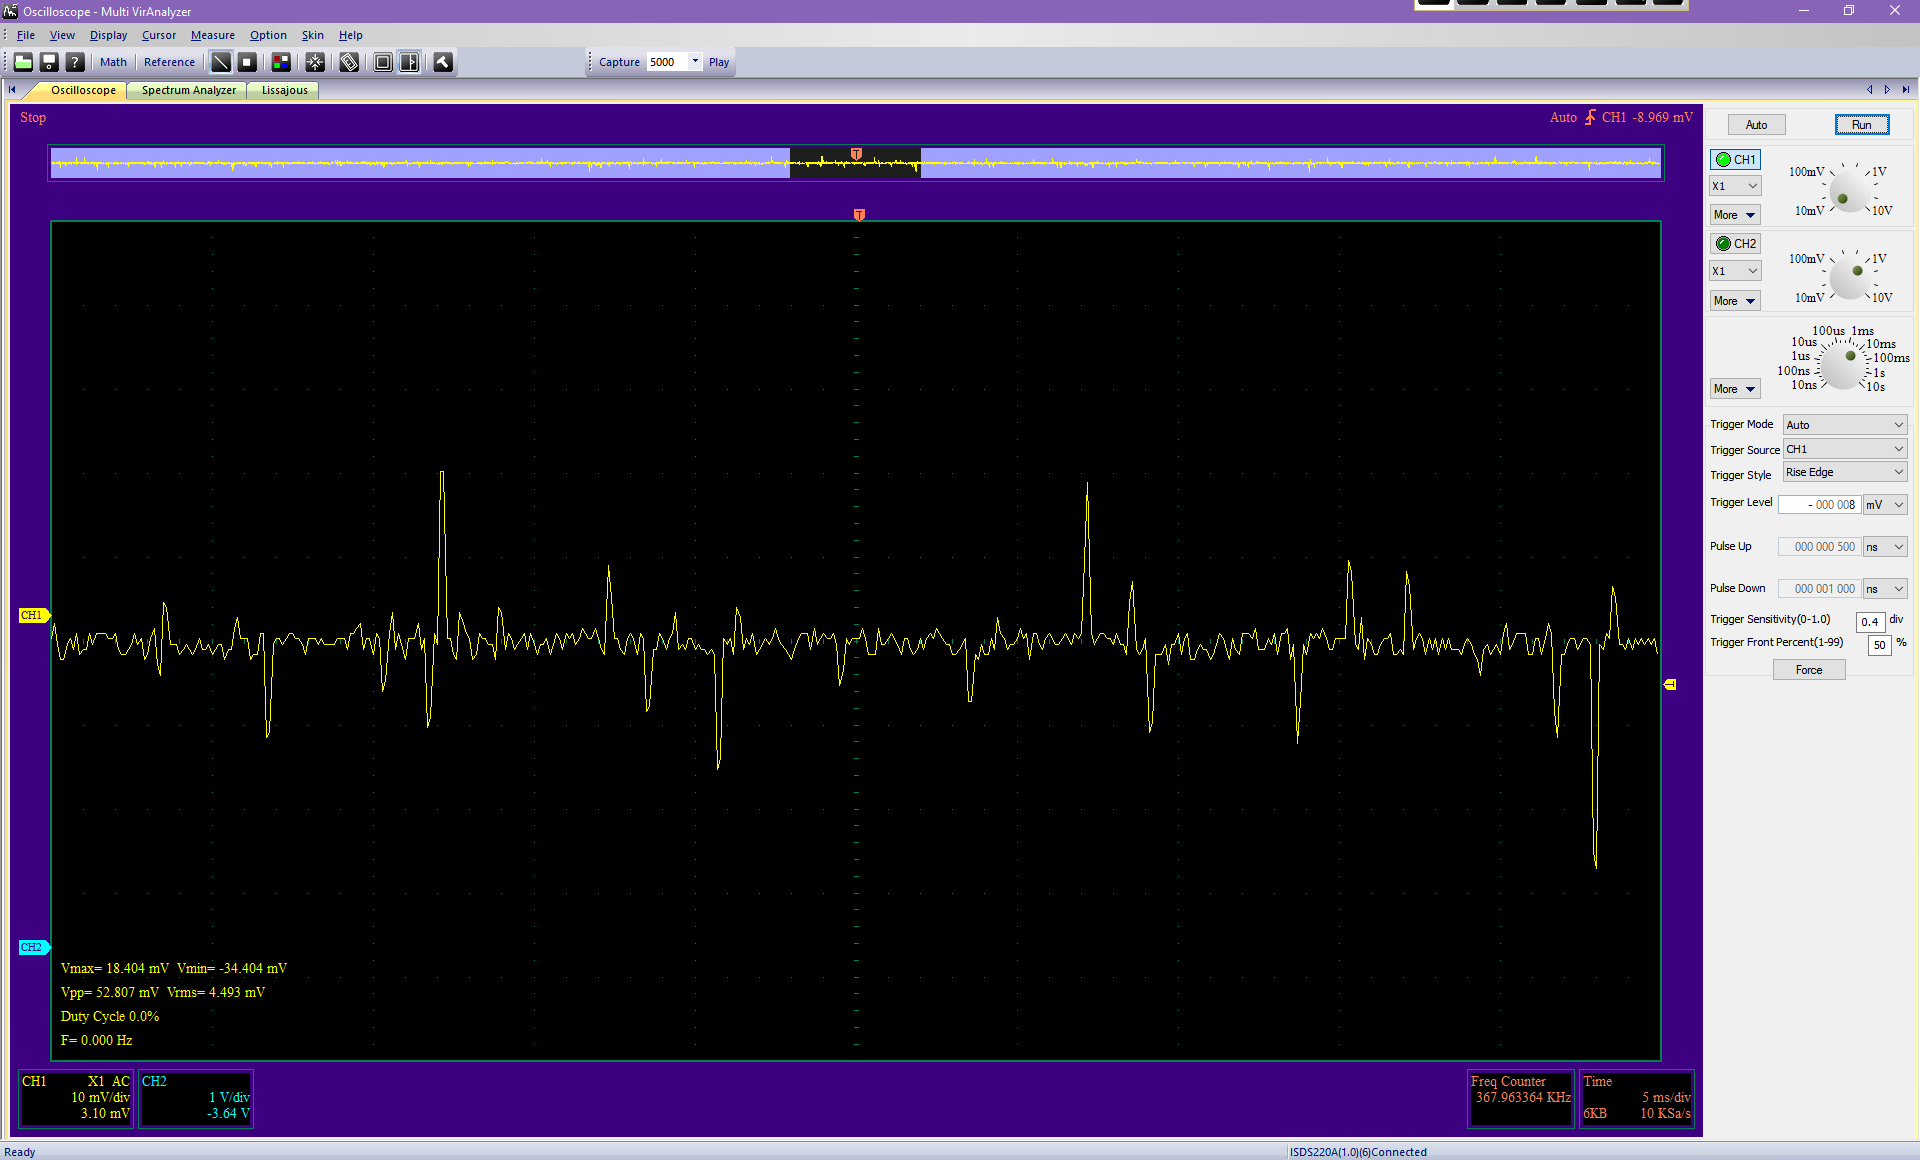
Task: Click the crosshair center icon in toolbar
Action: [315, 62]
